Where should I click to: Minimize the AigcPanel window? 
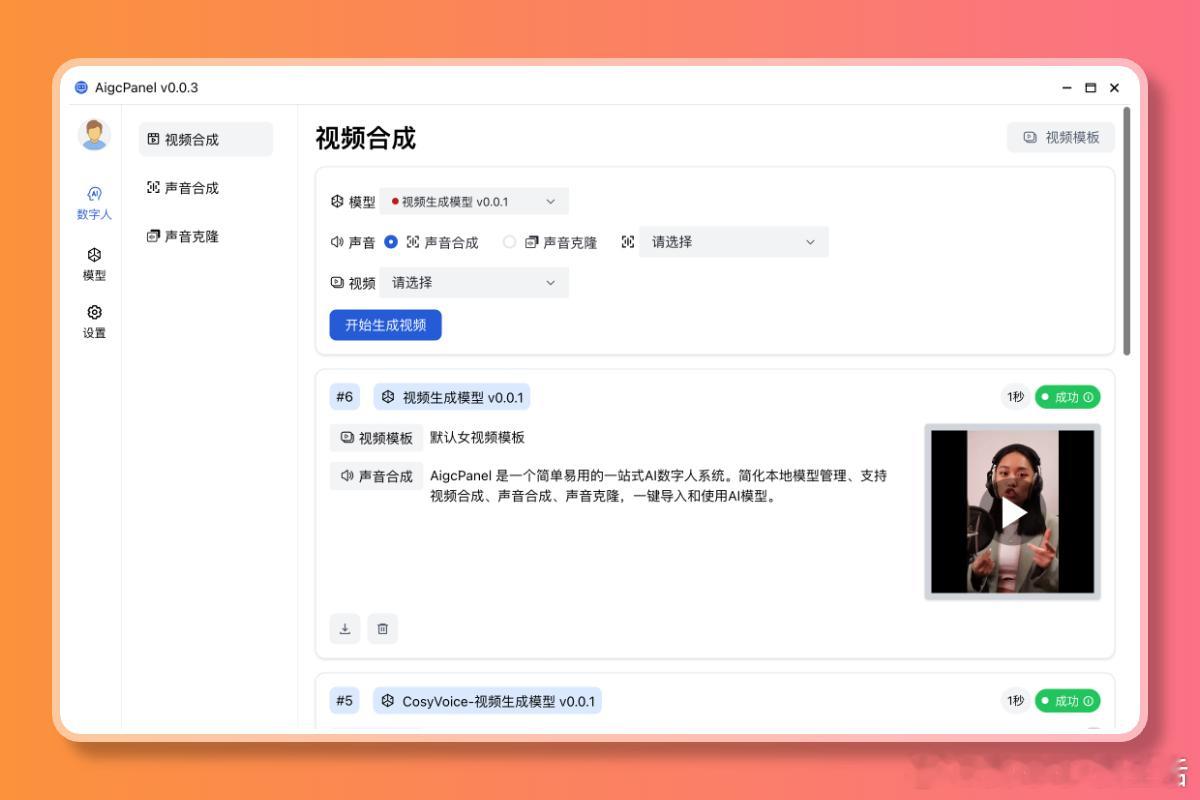pyautogui.click(x=1067, y=88)
